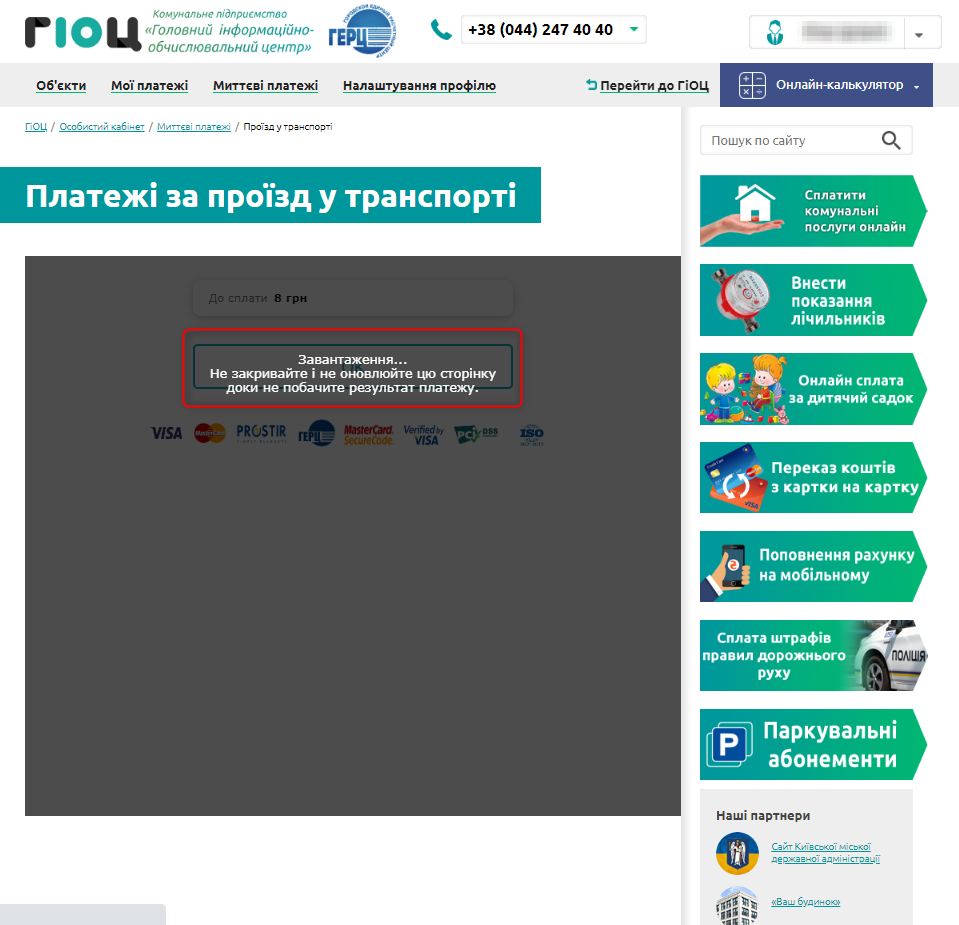Follow the Перейти до ГіОЦ link
Viewport: 959px width, 925px height.
click(654, 86)
